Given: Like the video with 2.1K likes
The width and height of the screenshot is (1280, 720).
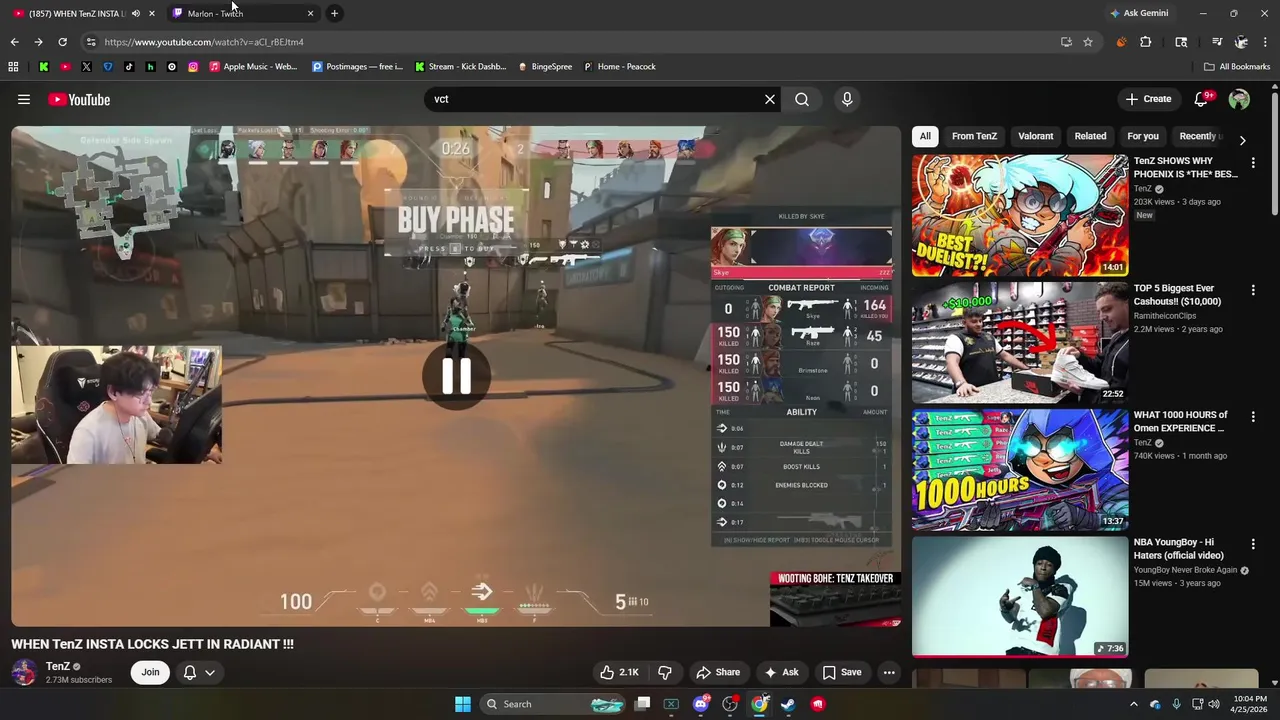Looking at the screenshot, I should 619,672.
